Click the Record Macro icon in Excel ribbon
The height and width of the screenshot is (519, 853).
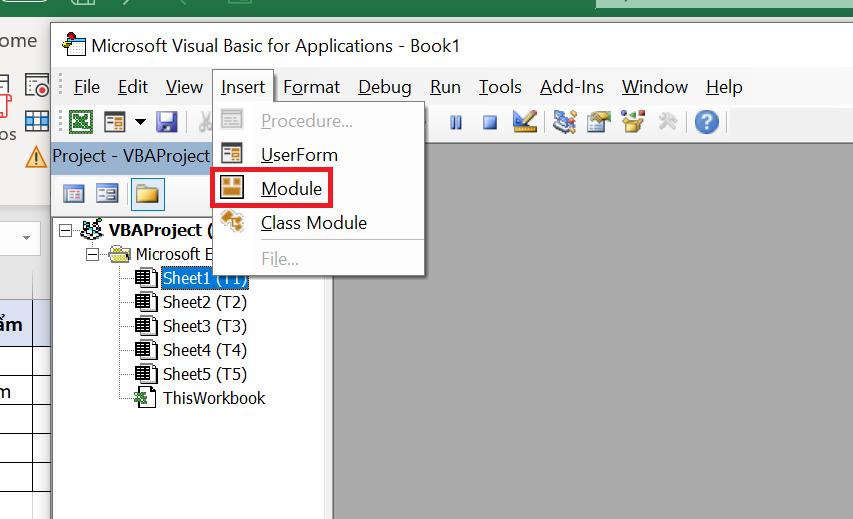pos(37,86)
